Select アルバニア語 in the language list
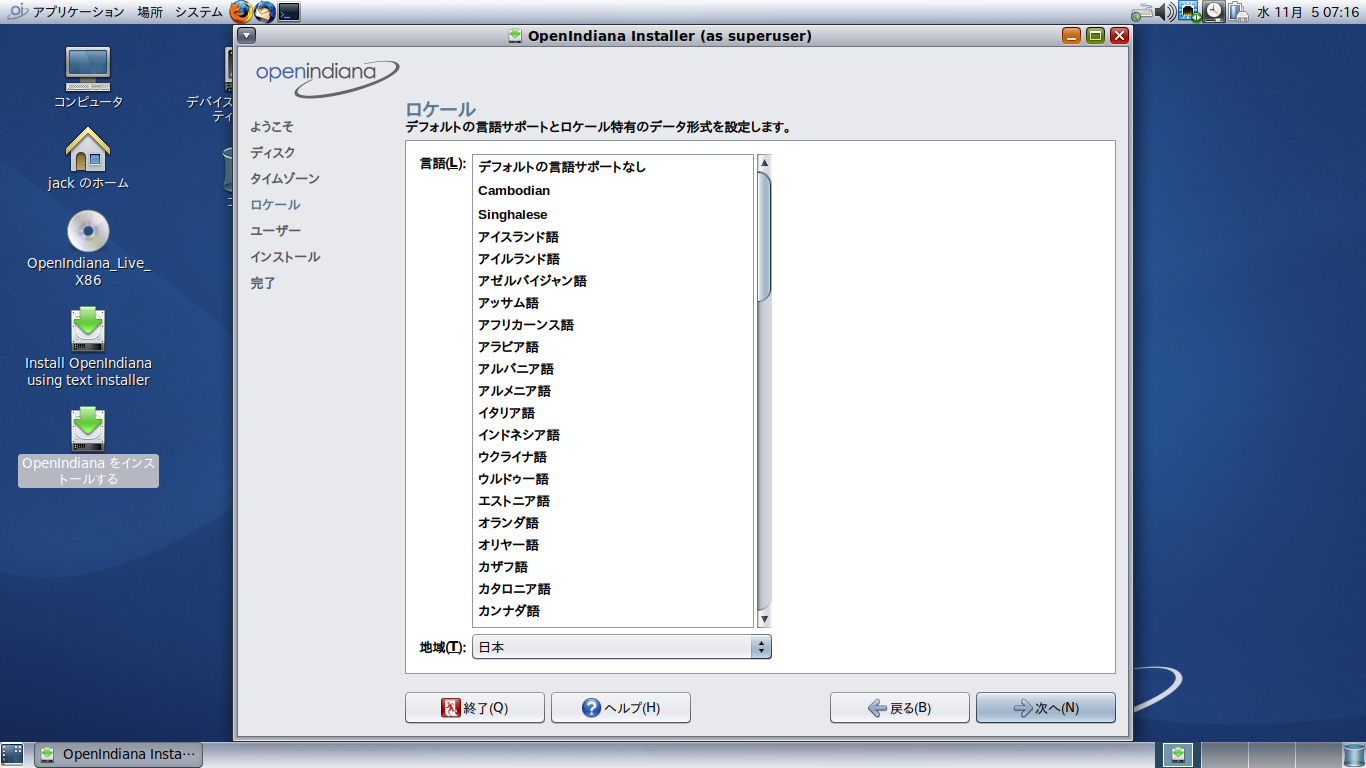Image resolution: width=1366 pixels, height=768 pixels. click(x=613, y=369)
